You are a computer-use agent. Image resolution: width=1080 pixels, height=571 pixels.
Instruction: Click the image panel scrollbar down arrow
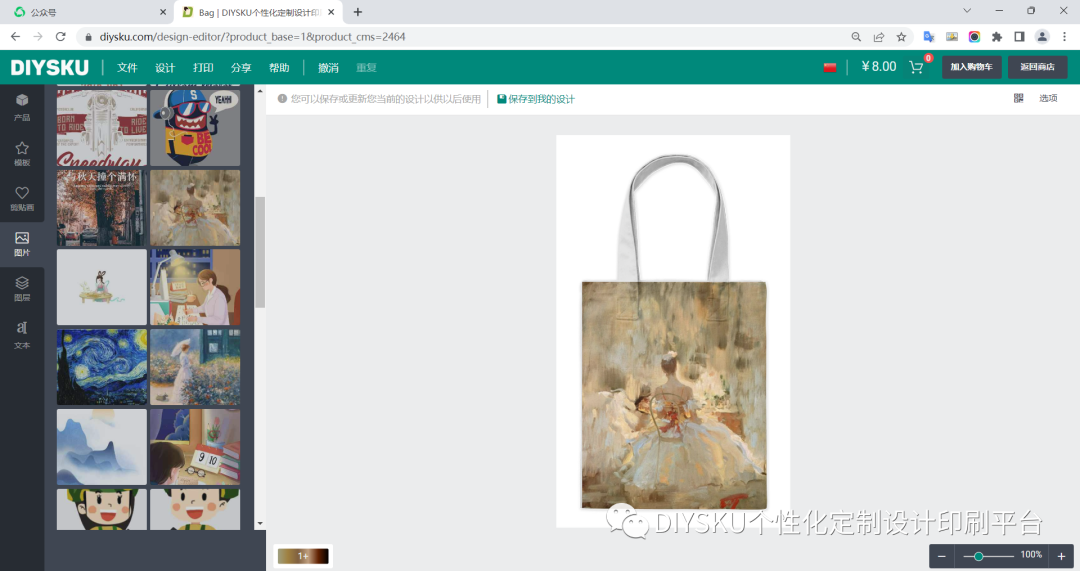click(x=260, y=523)
